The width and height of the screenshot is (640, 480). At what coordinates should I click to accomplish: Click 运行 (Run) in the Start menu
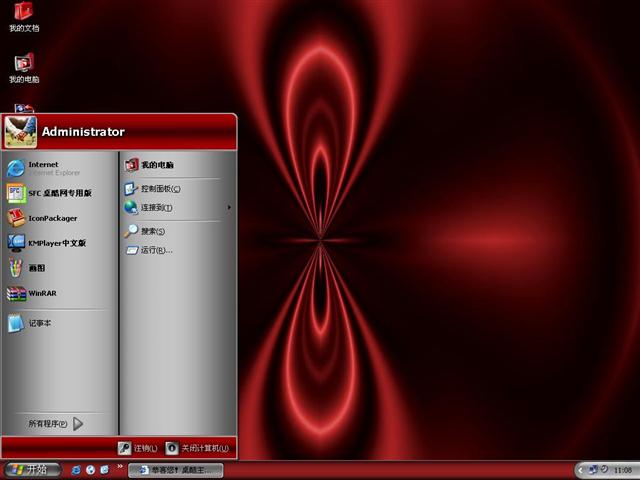click(155, 250)
